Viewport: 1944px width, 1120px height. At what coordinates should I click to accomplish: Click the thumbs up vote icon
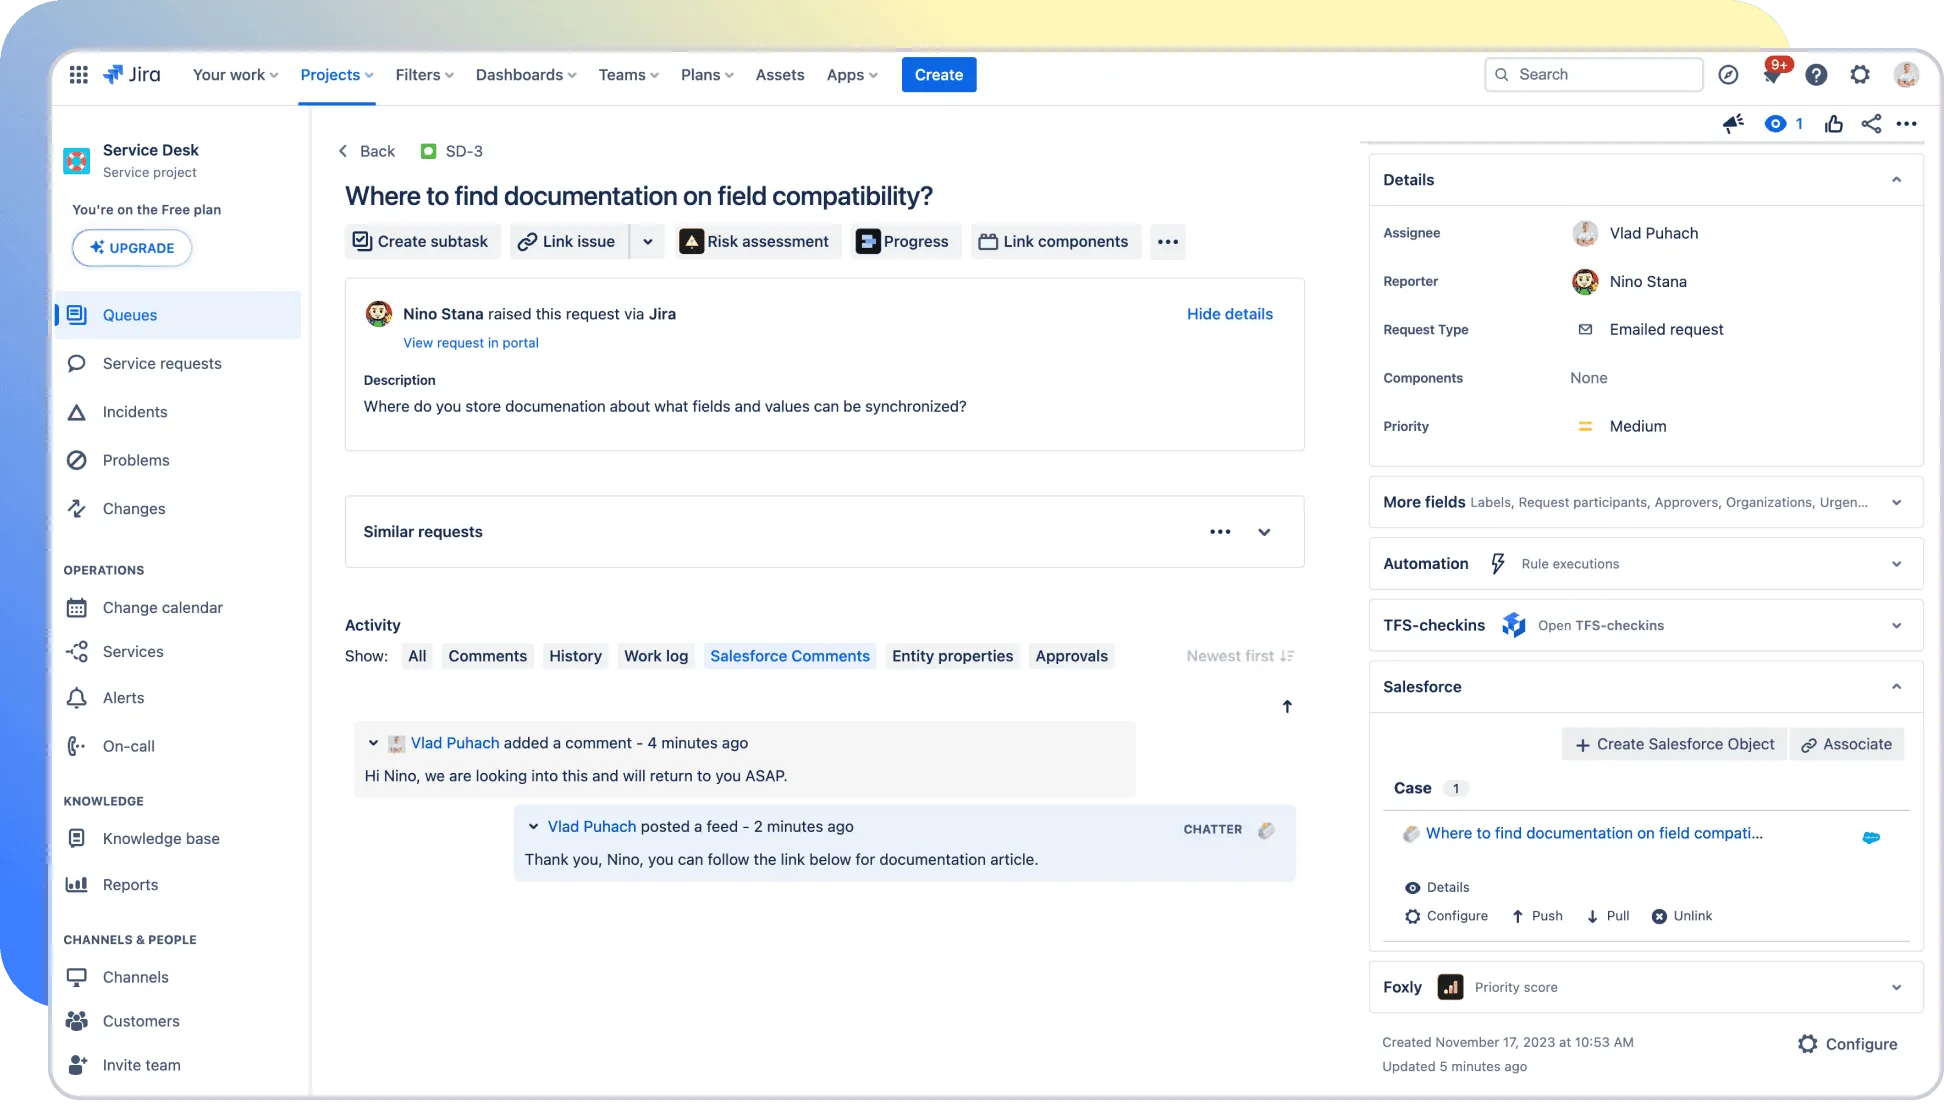coord(1833,124)
